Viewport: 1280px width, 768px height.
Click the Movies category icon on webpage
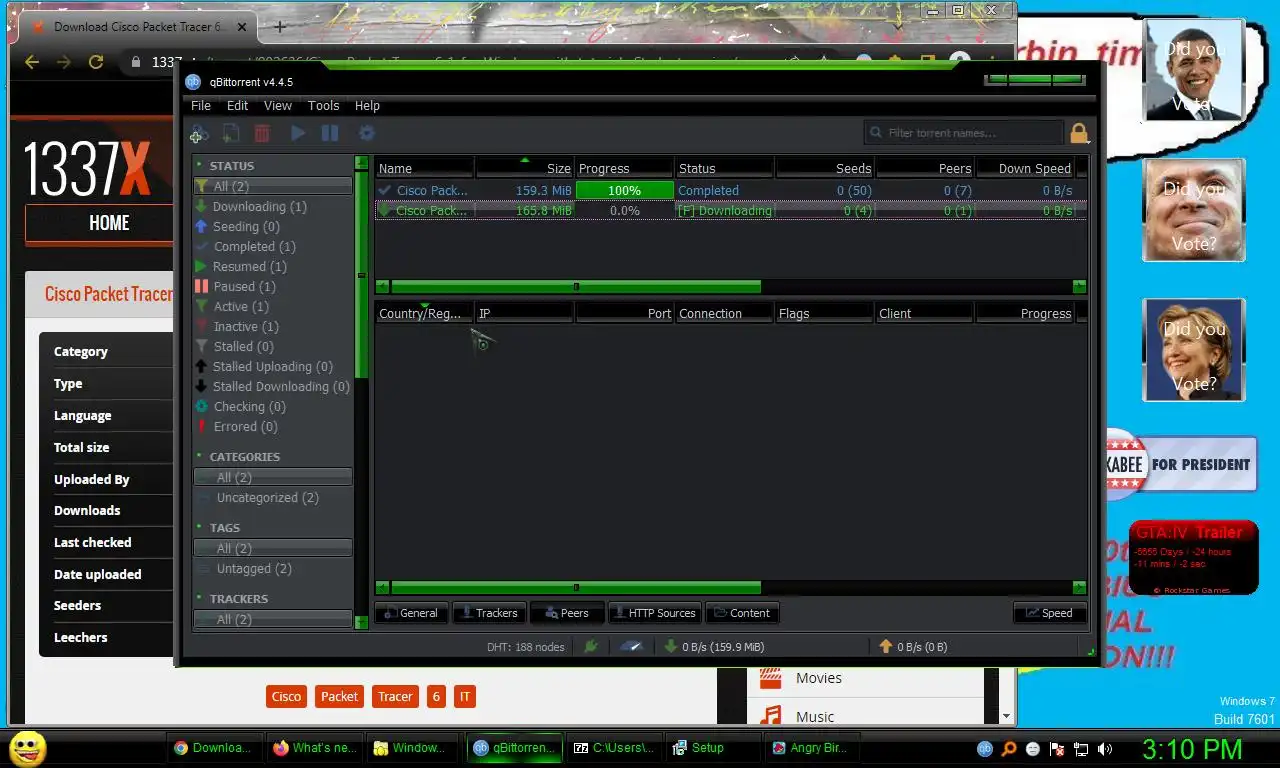(x=770, y=678)
